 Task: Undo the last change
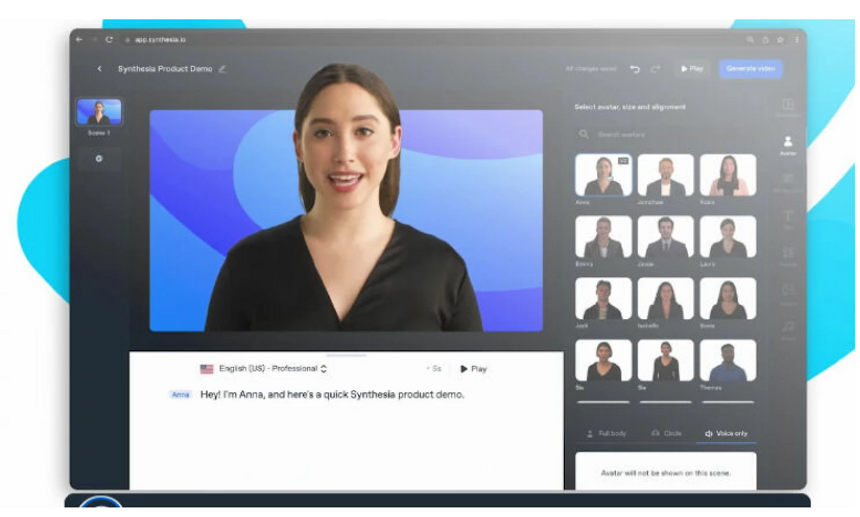(635, 69)
